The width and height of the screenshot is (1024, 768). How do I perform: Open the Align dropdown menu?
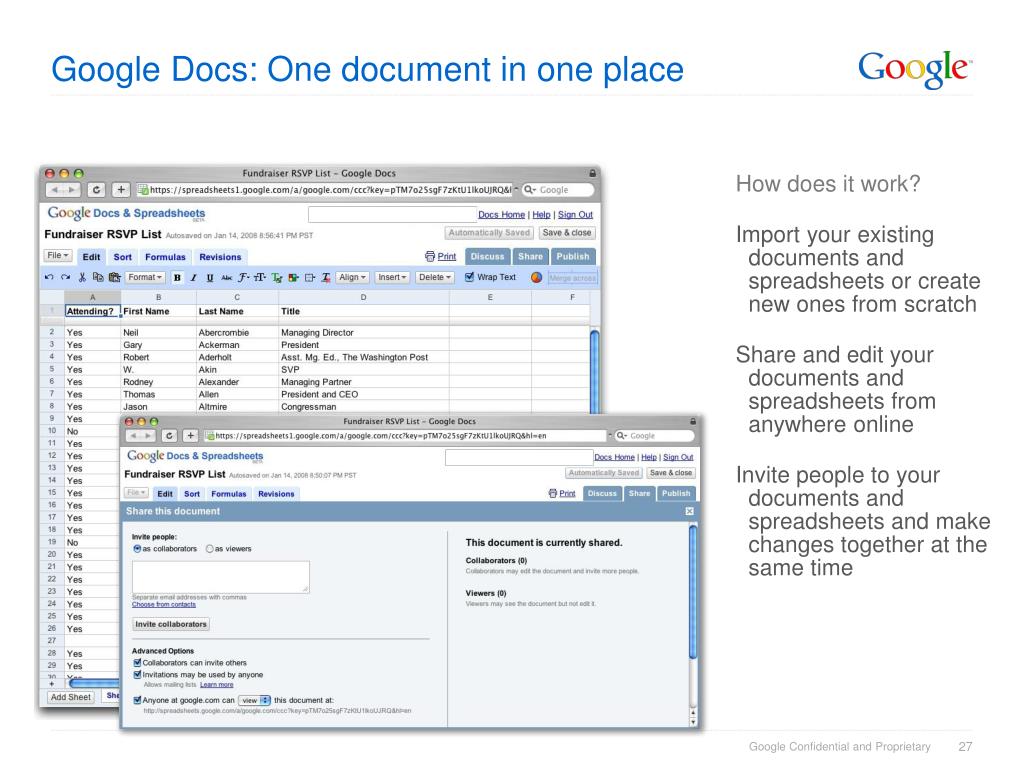352,278
